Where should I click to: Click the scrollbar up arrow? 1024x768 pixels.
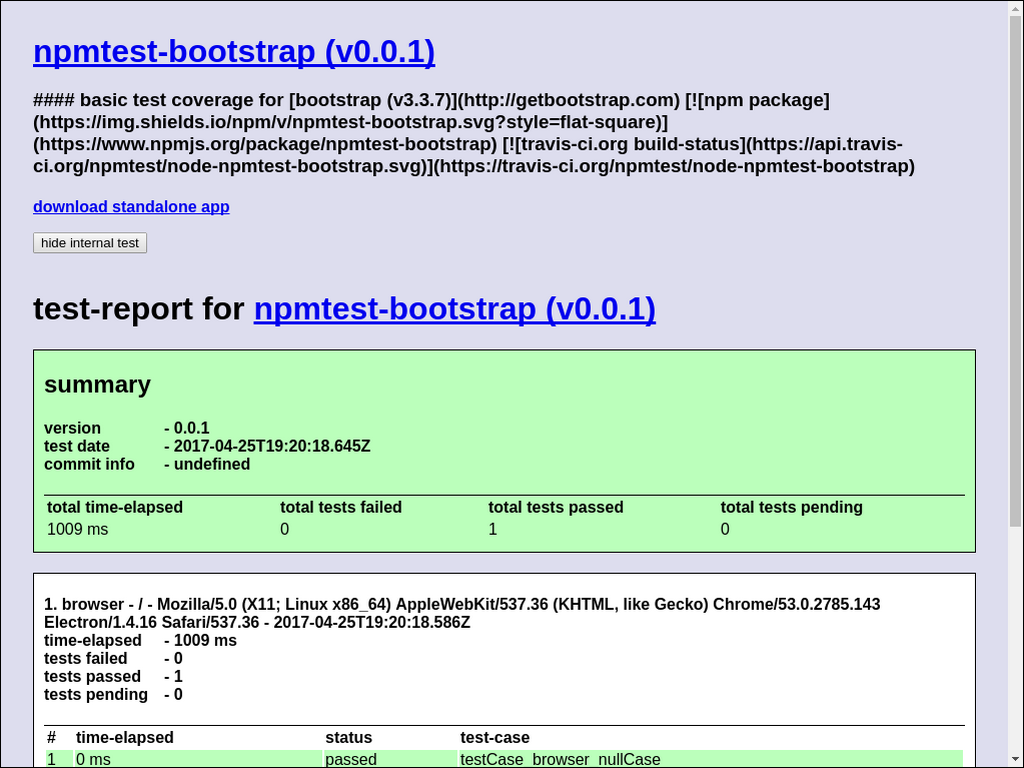click(x=1015, y=8)
